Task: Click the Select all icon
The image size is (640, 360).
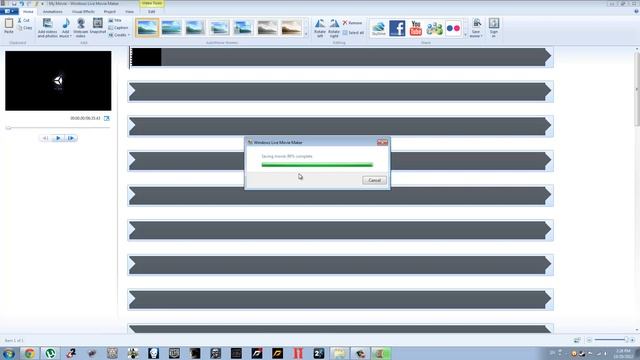Action: pos(345,33)
